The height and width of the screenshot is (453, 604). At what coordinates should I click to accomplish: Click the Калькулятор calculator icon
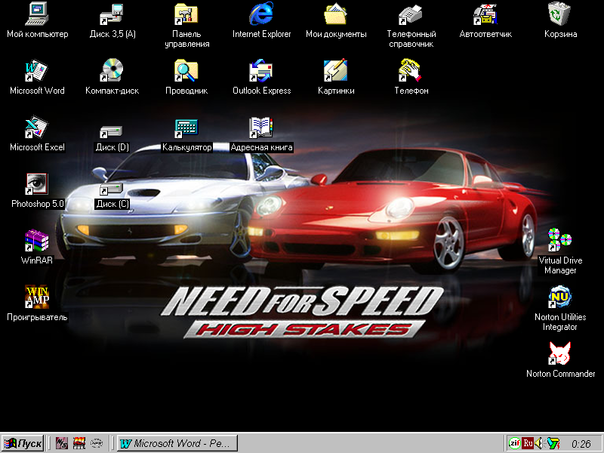click(186, 128)
